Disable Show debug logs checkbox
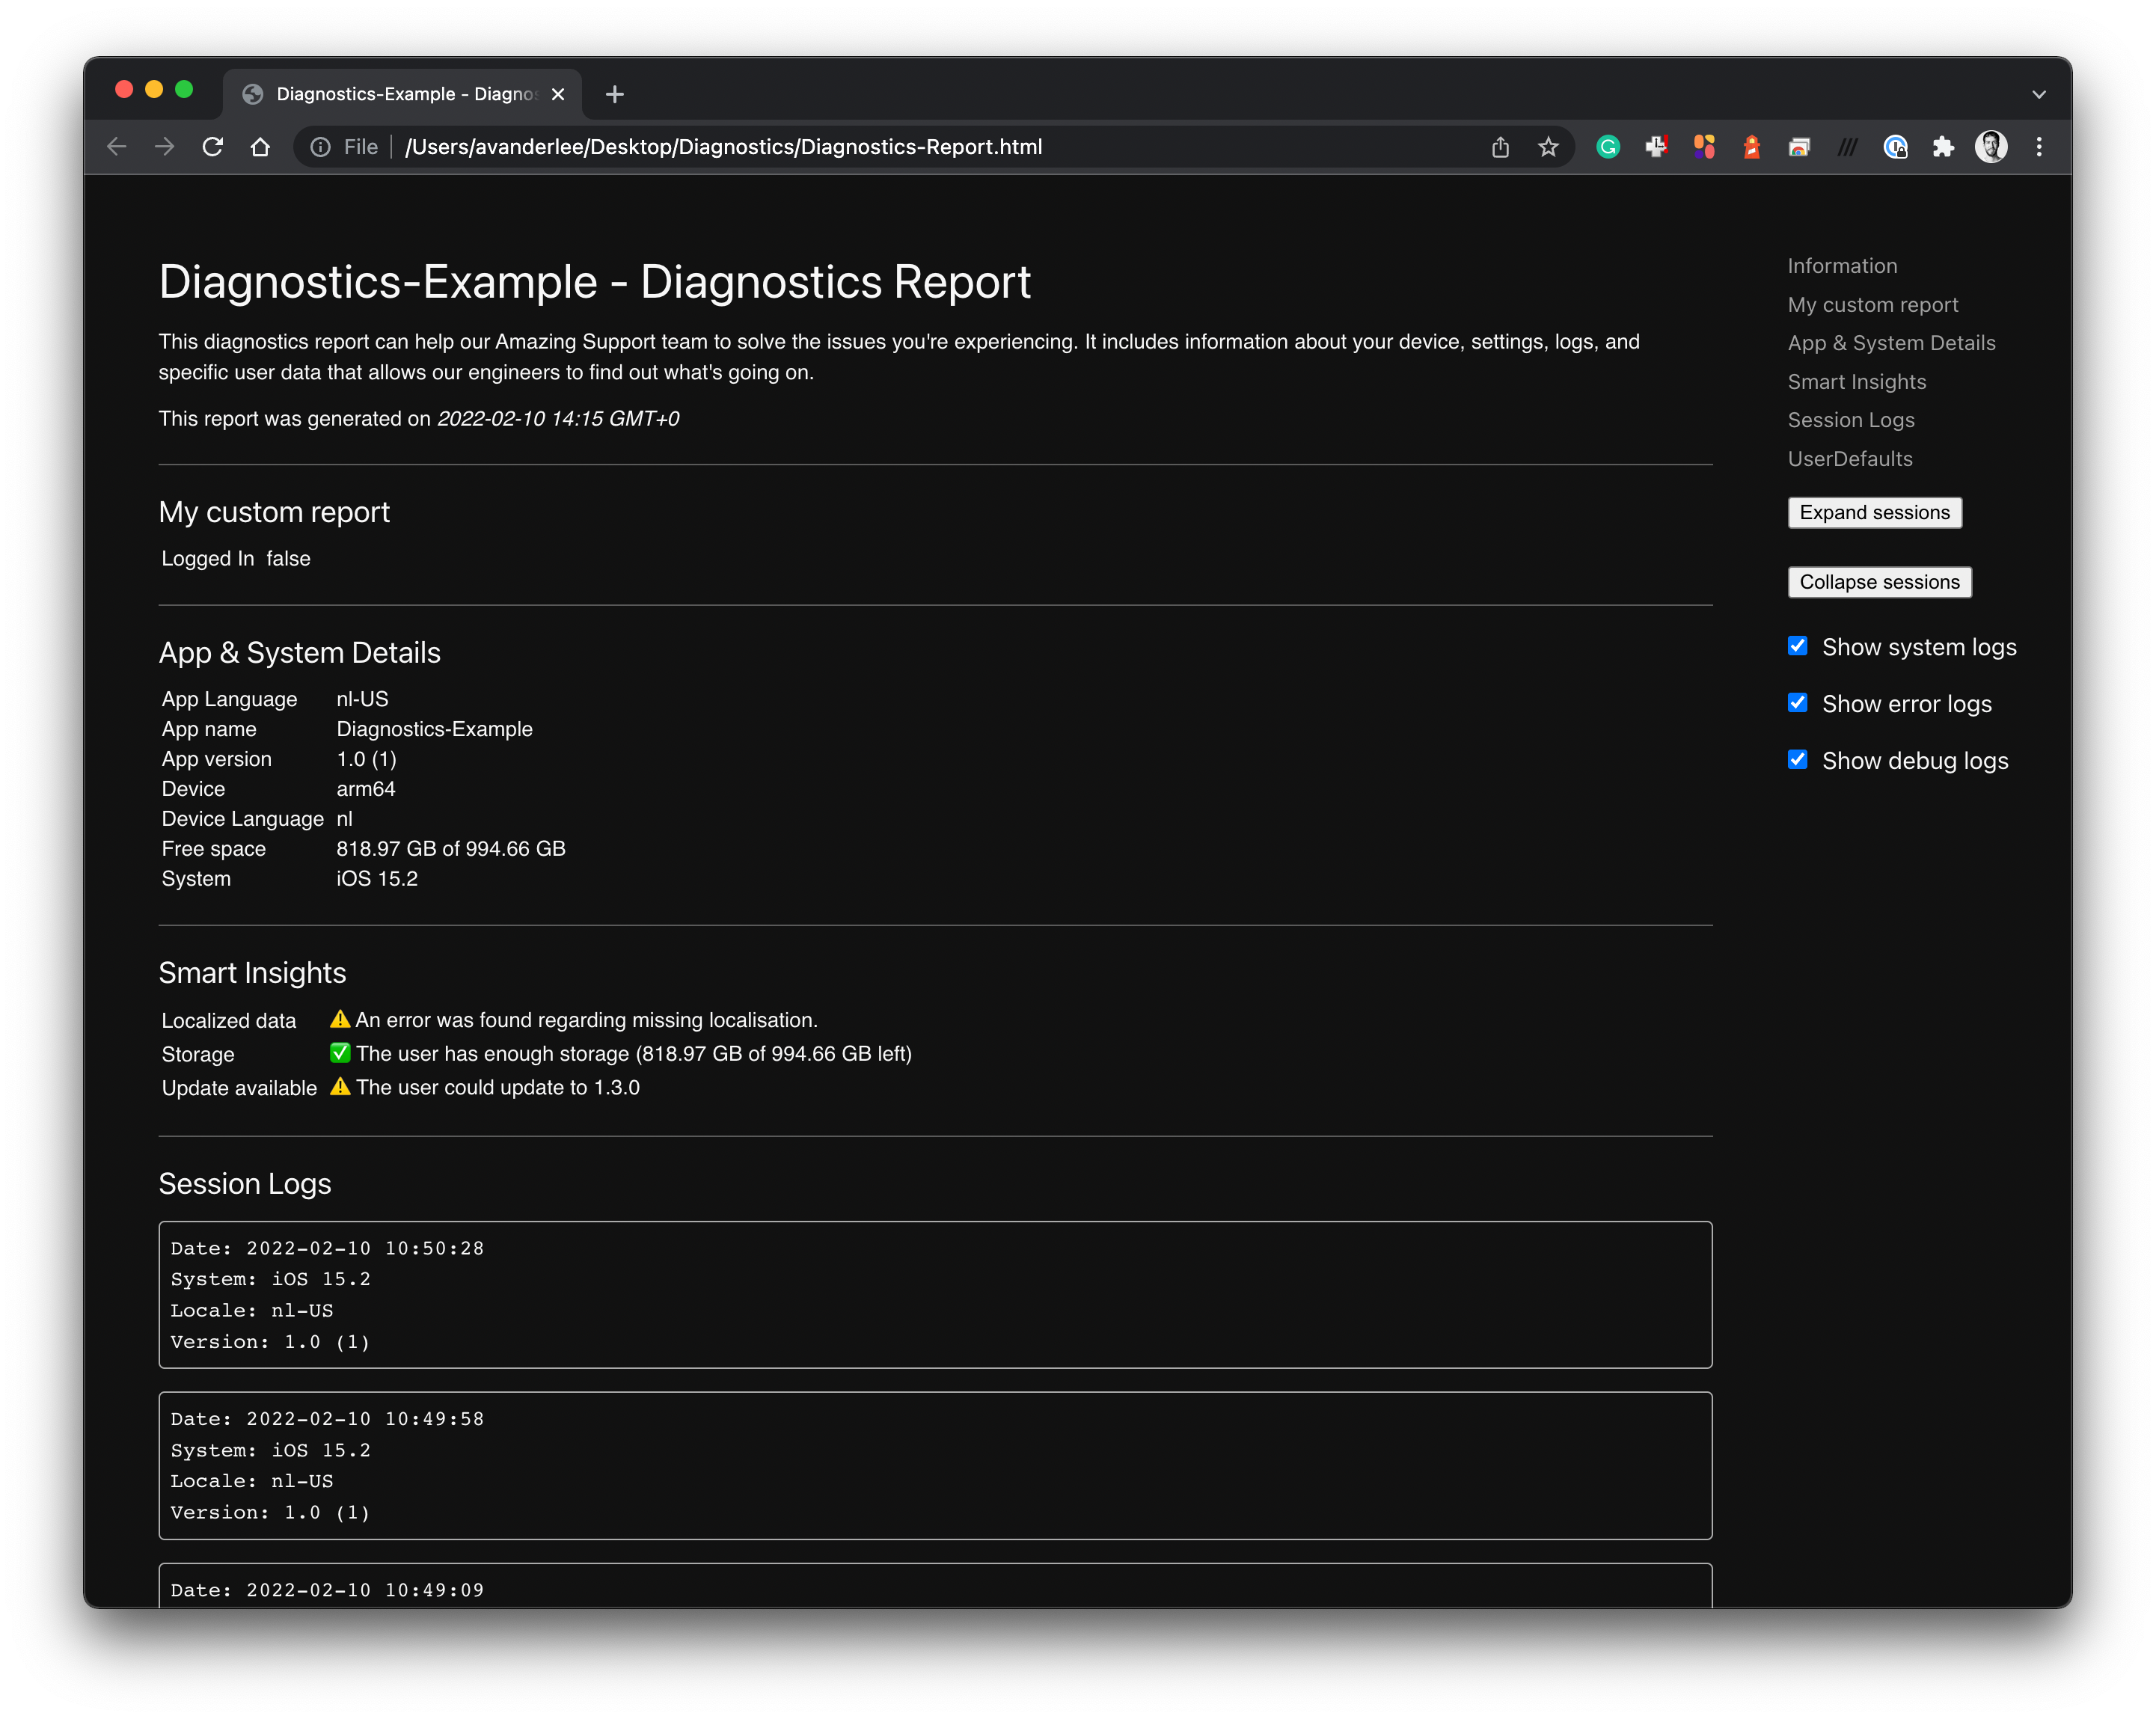2156x1719 pixels. coord(1797,760)
